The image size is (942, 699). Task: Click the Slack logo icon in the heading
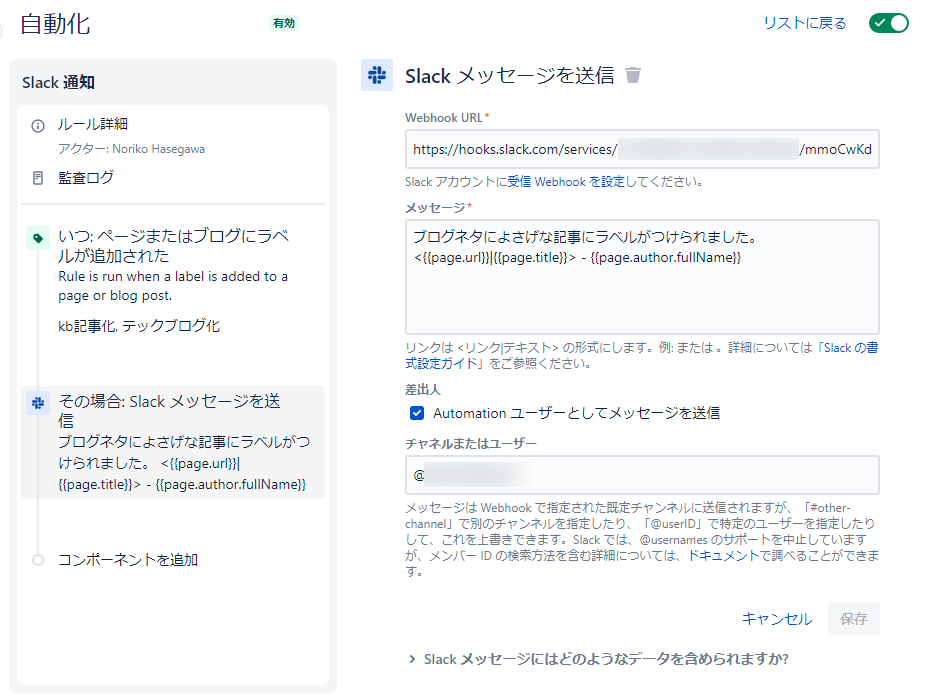[377, 75]
